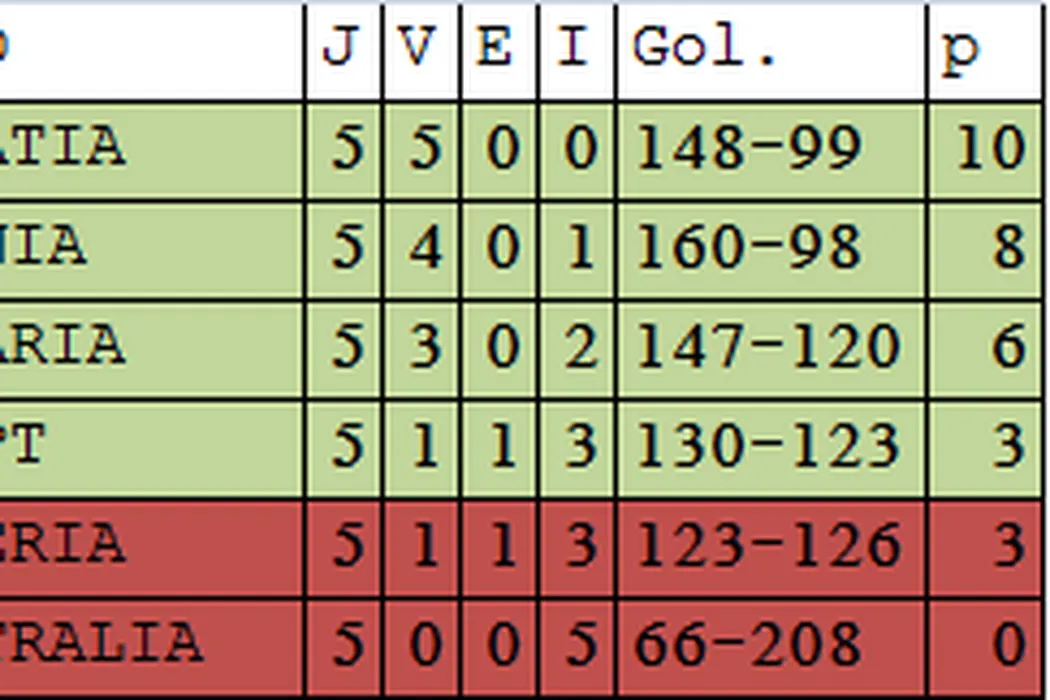This screenshot has height=700, width=1050.
Task: Select the I column header
Action: click(576, 50)
